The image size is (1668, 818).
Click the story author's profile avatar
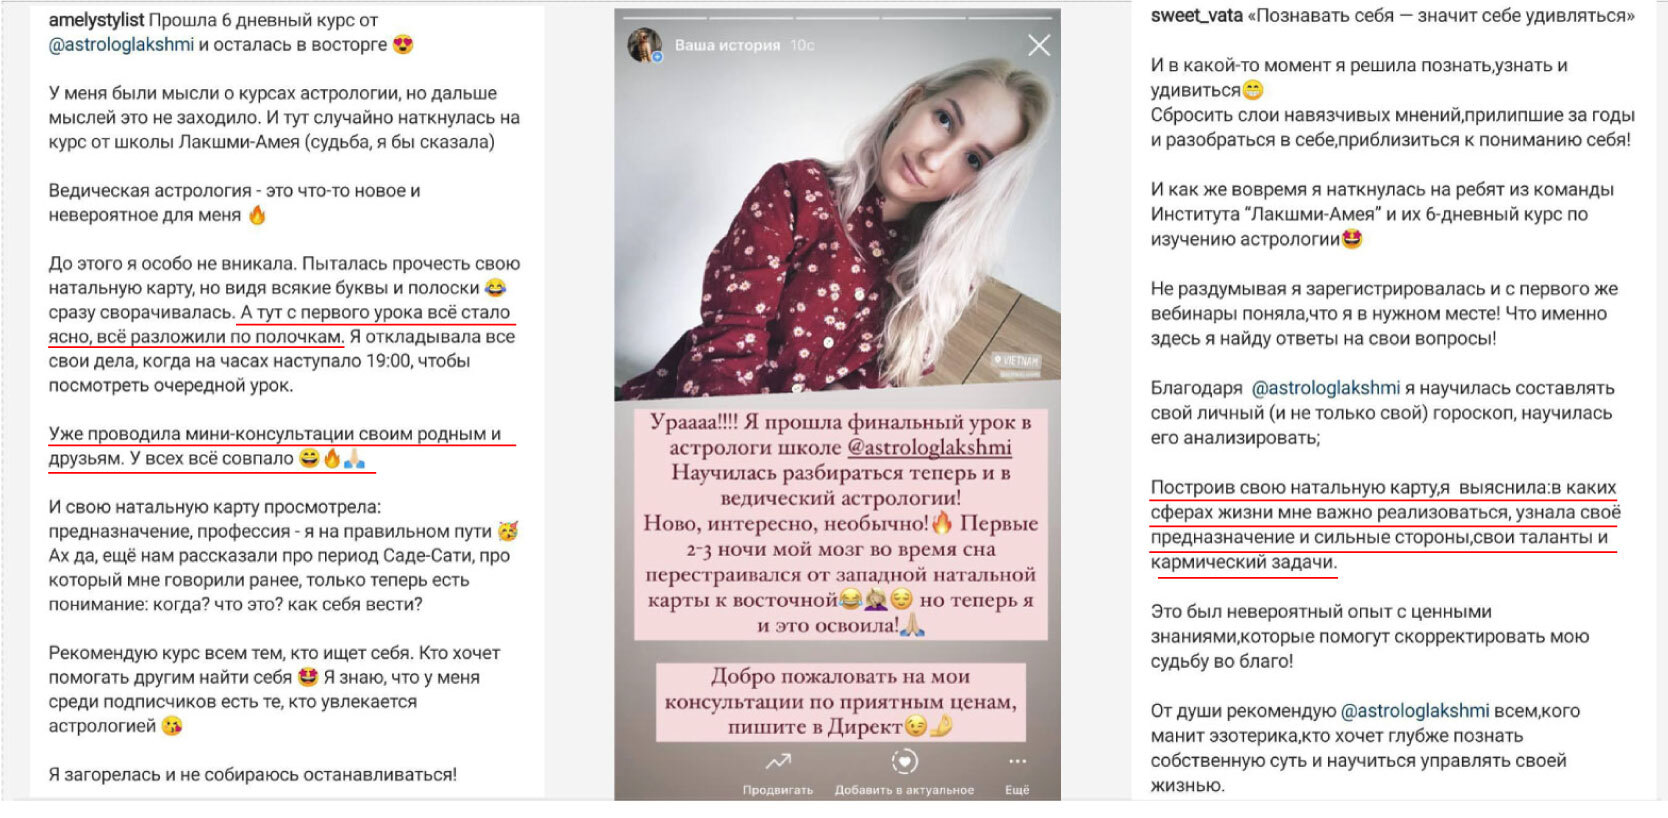tap(644, 45)
